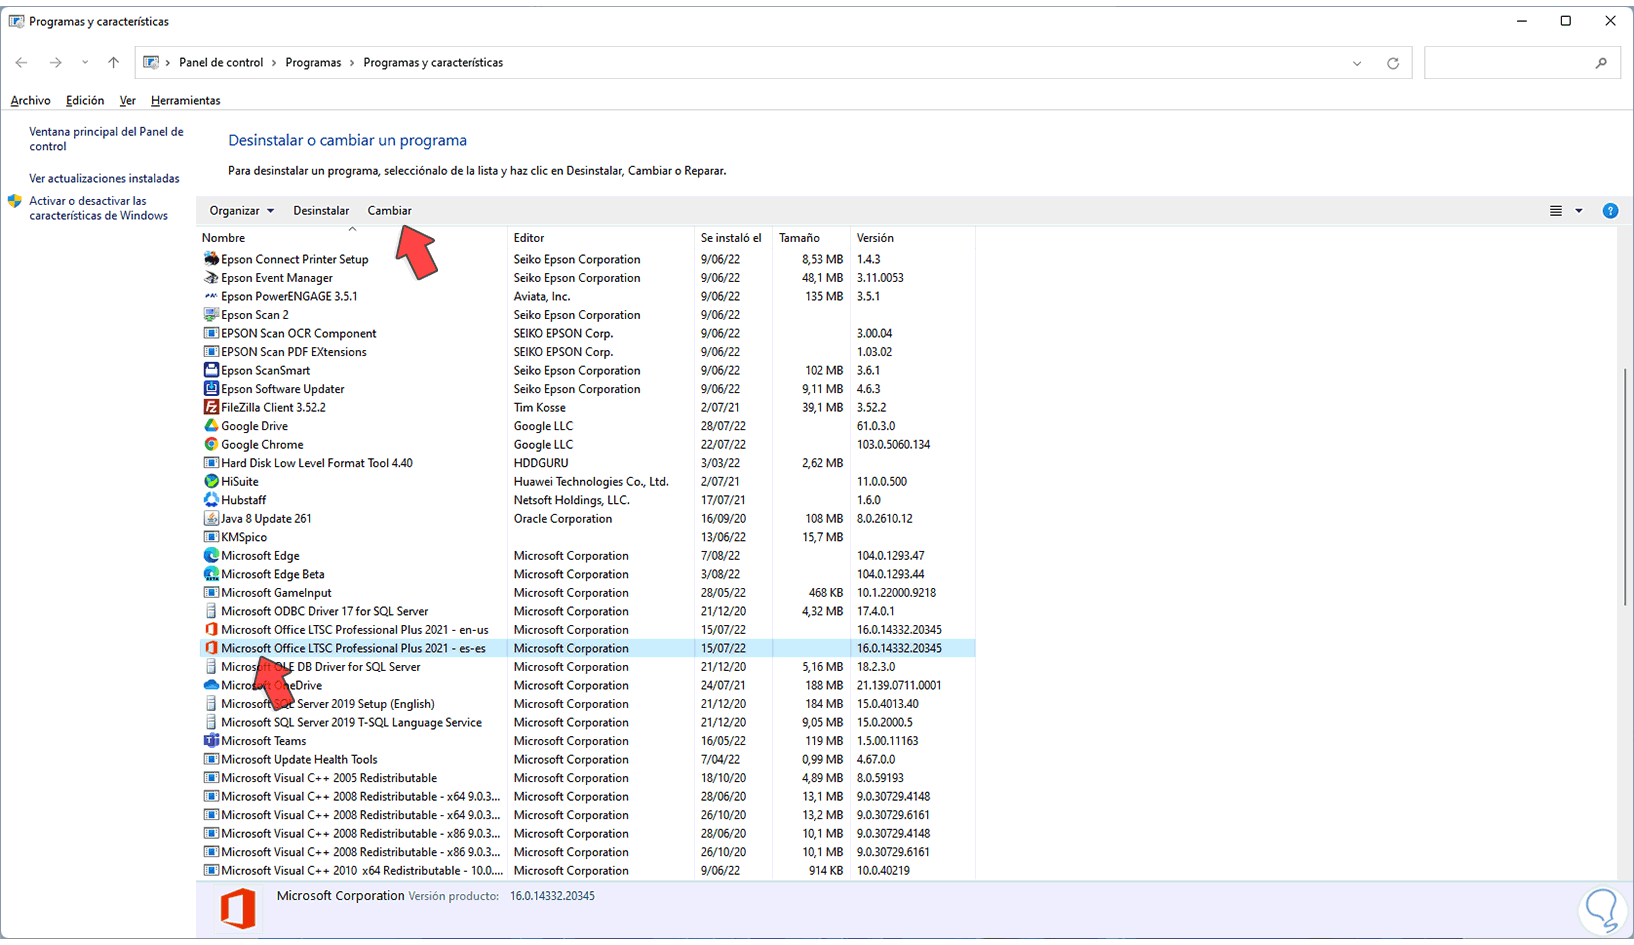Click the Microsoft Edge icon in list
The height and width of the screenshot is (945, 1634).
coord(211,555)
